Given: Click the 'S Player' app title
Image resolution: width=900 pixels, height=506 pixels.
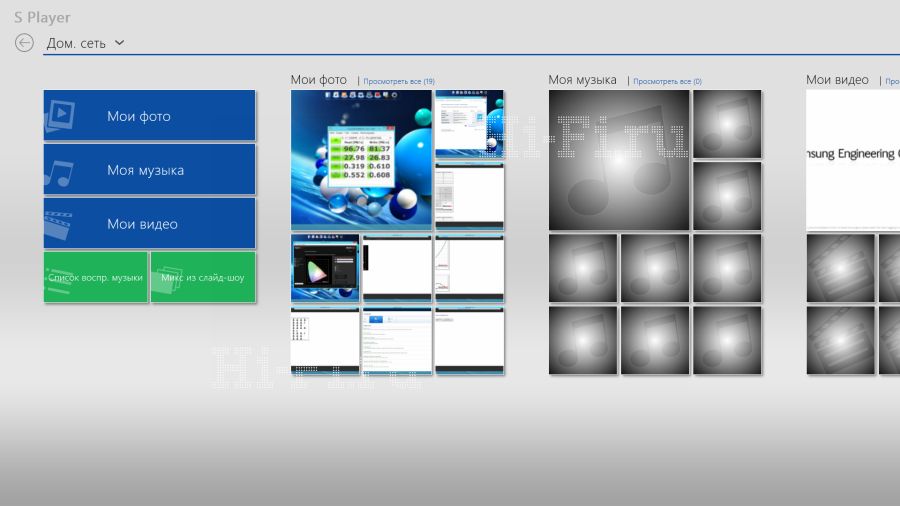Looking at the screenshot, I should coord(42,17).
